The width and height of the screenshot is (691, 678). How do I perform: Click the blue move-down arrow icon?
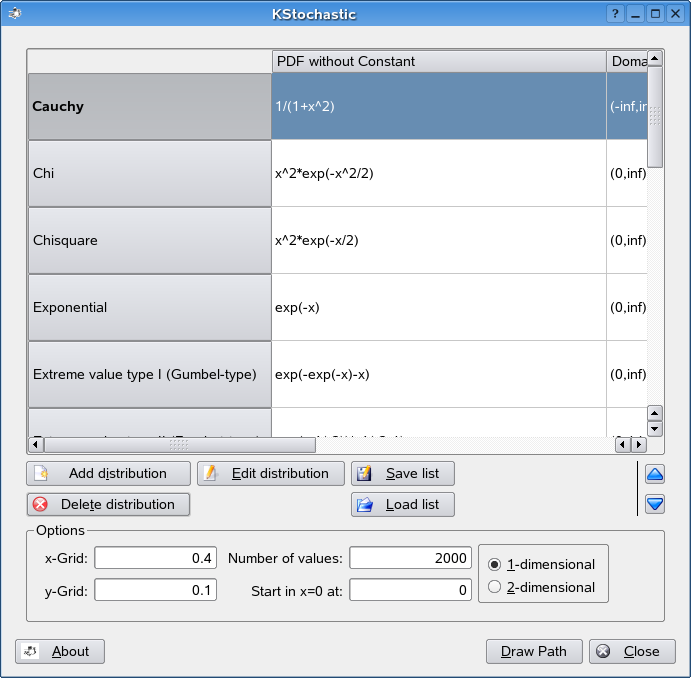(x=655, y=504)
